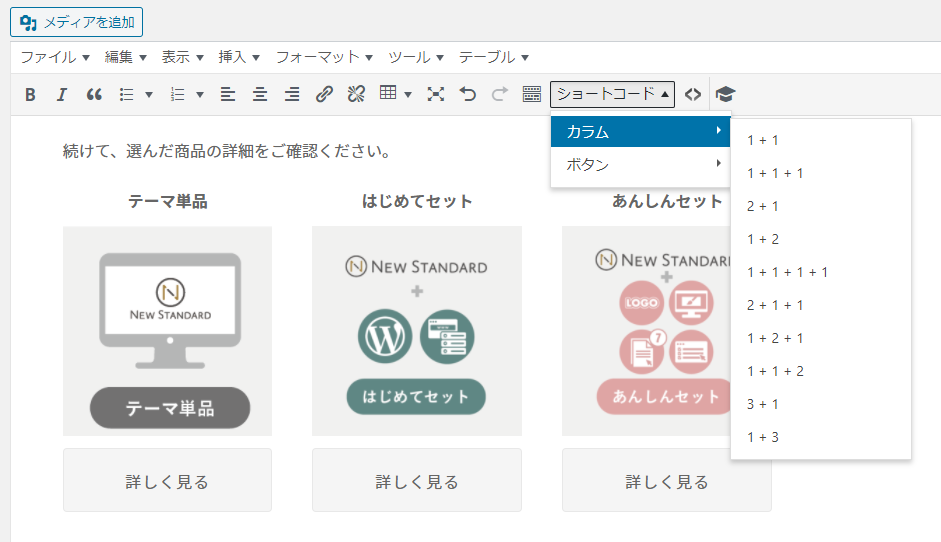Undo the last edit
941x542 pixels.
point(467,95)
